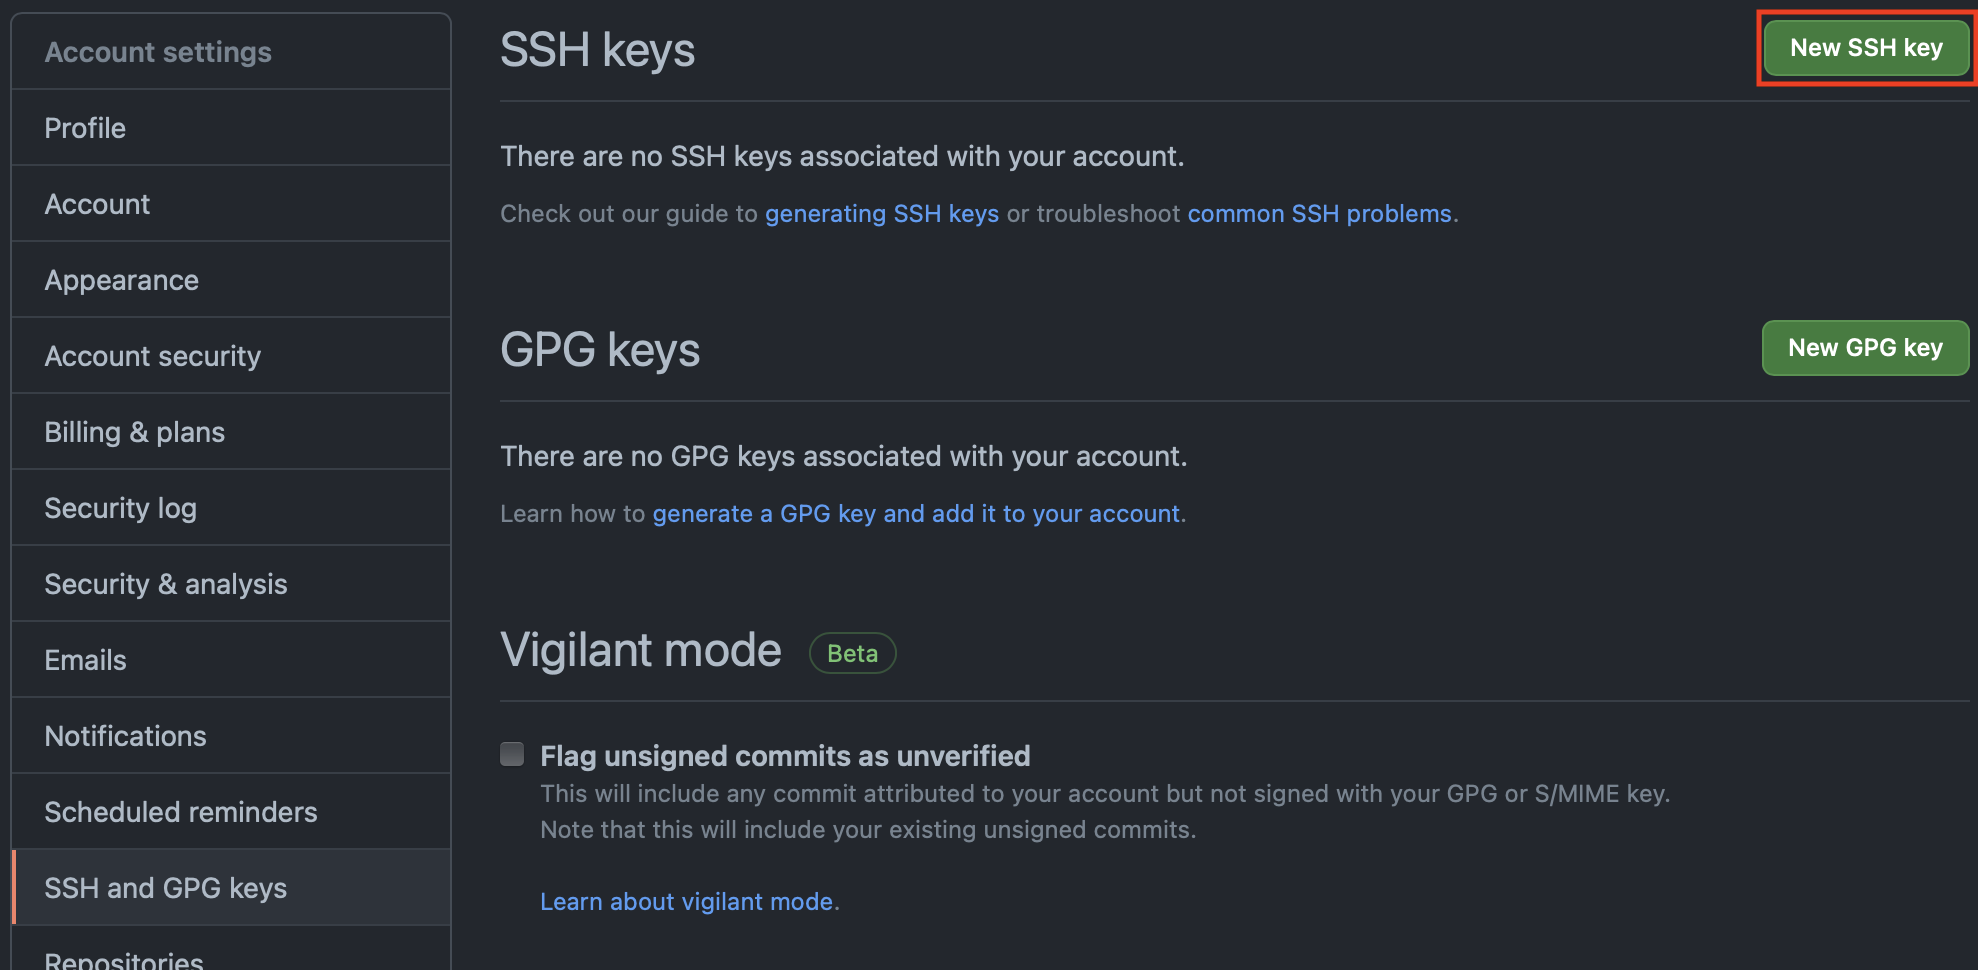The image size is (1978, 970).
Task: Open the common SSH problems link
Action: tap(1319, 214)
